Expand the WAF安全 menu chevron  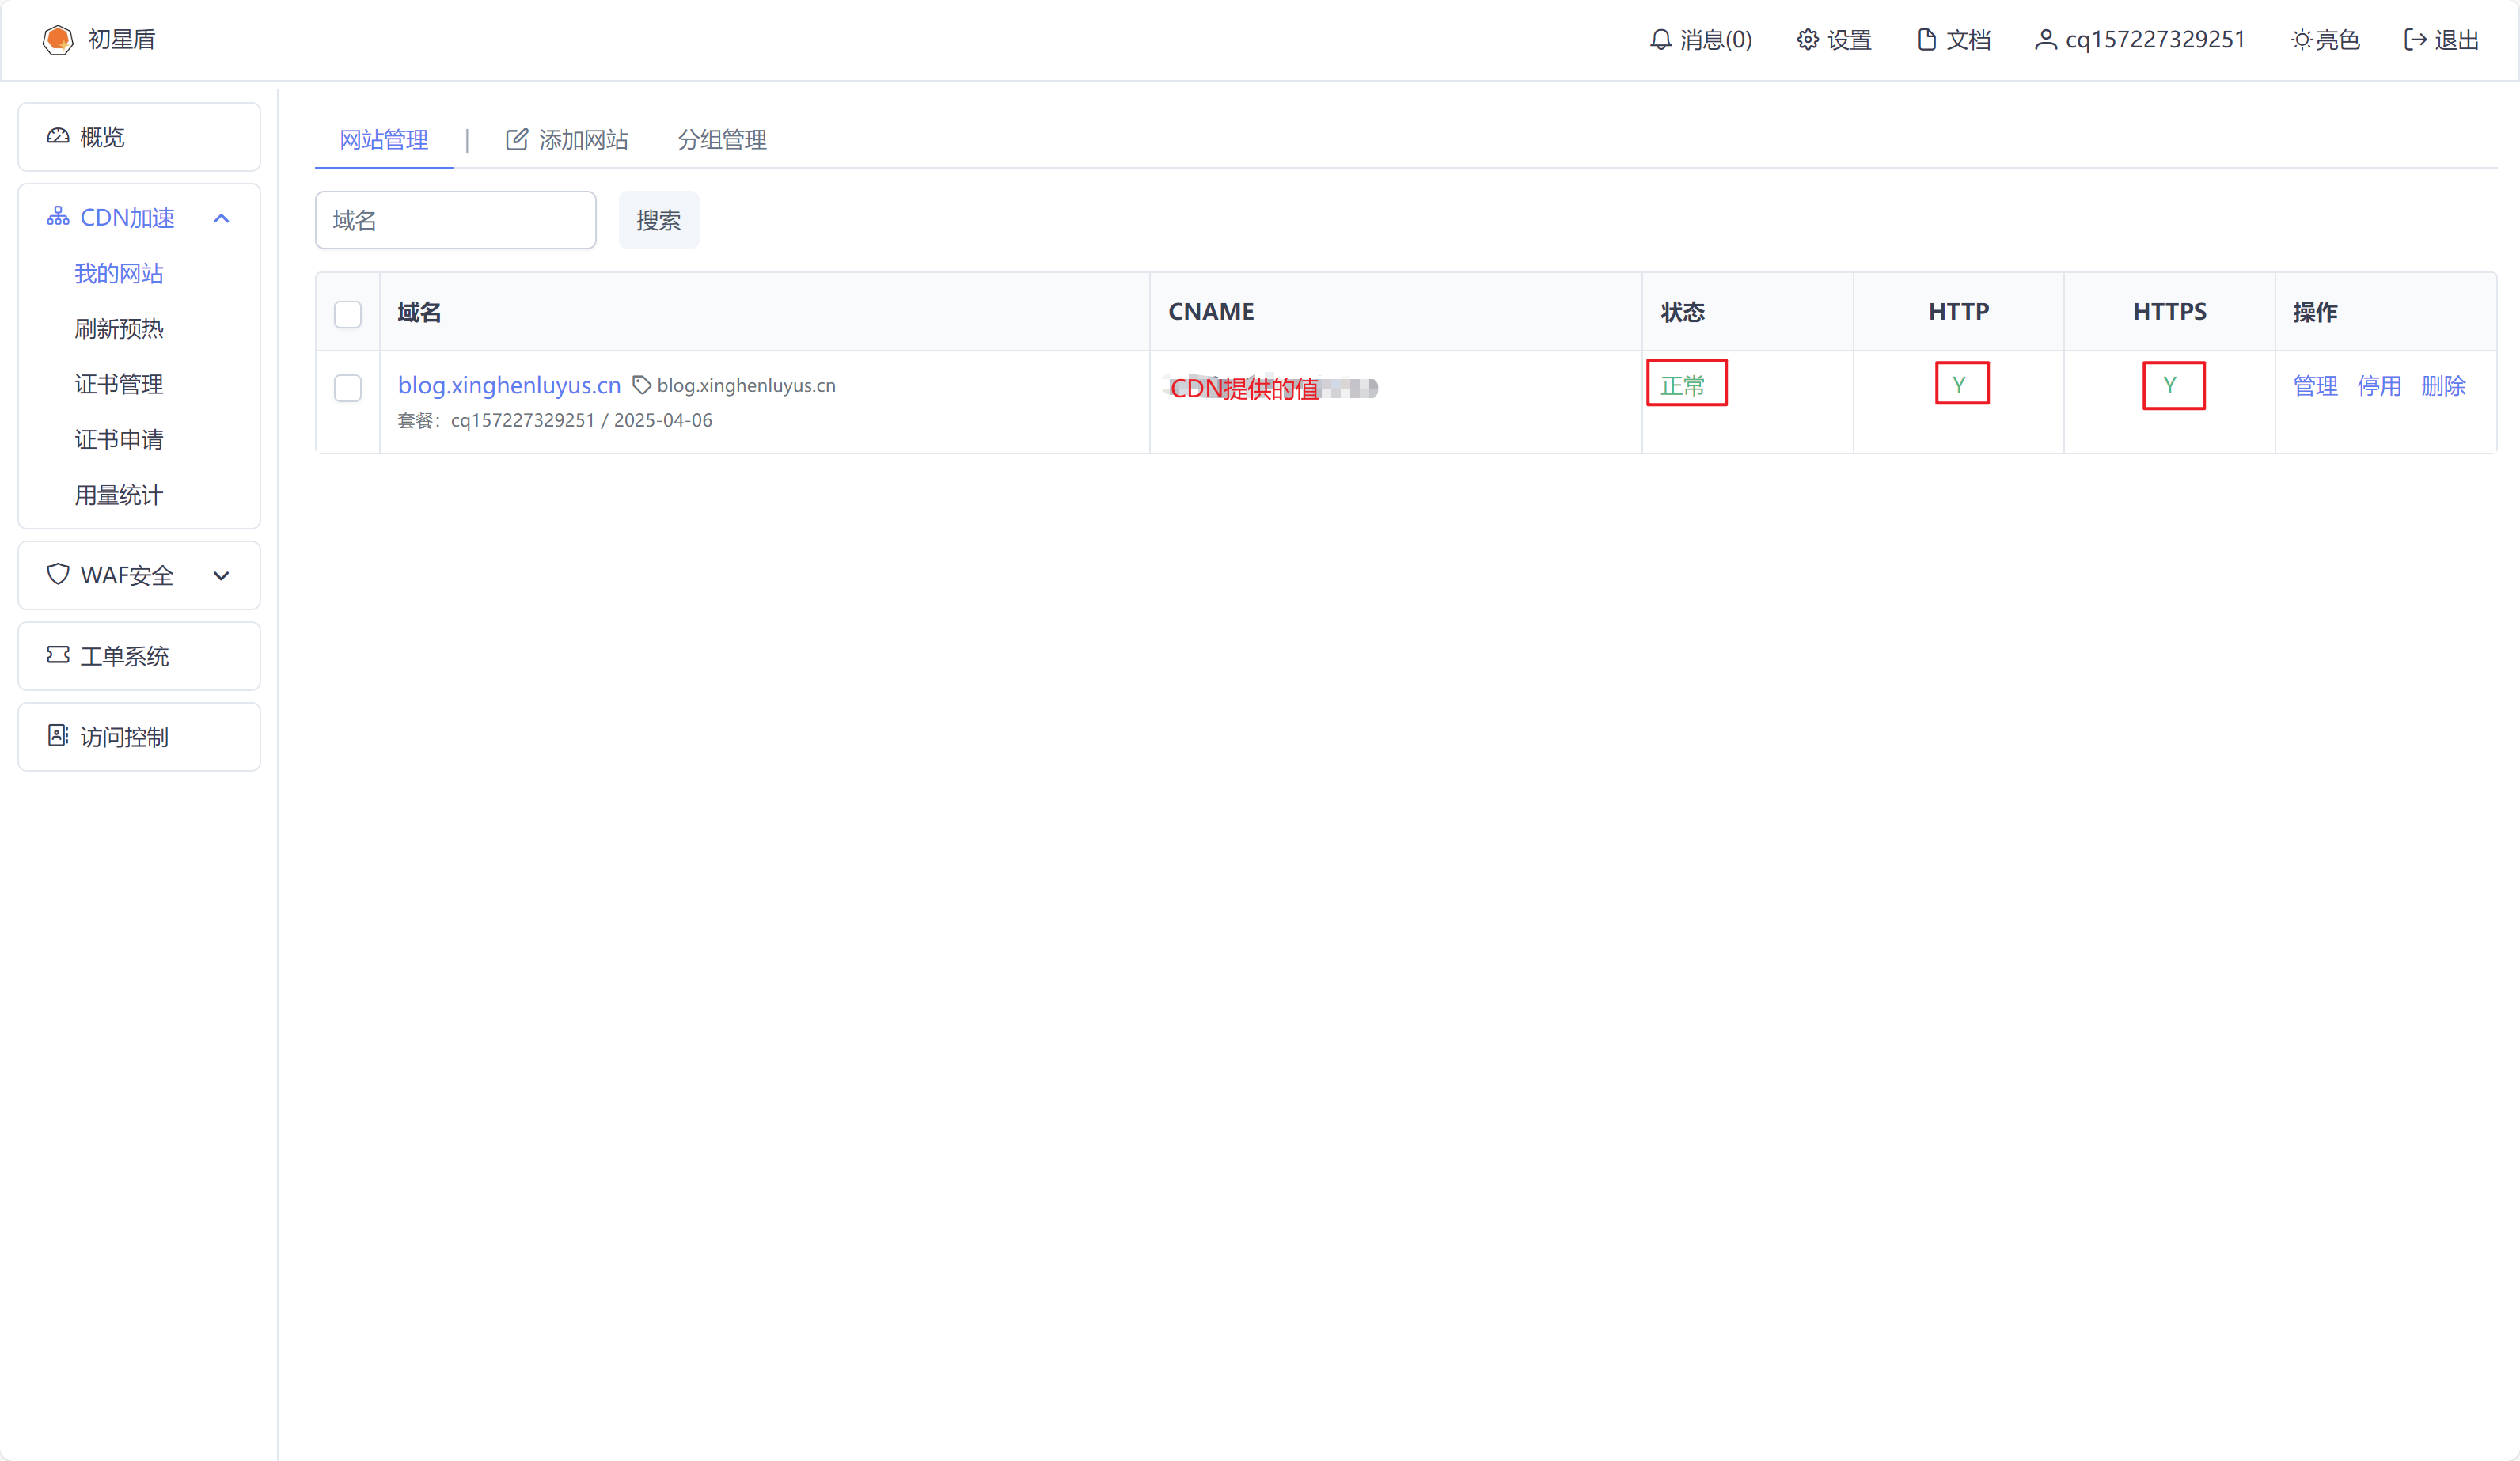[221, 575]
